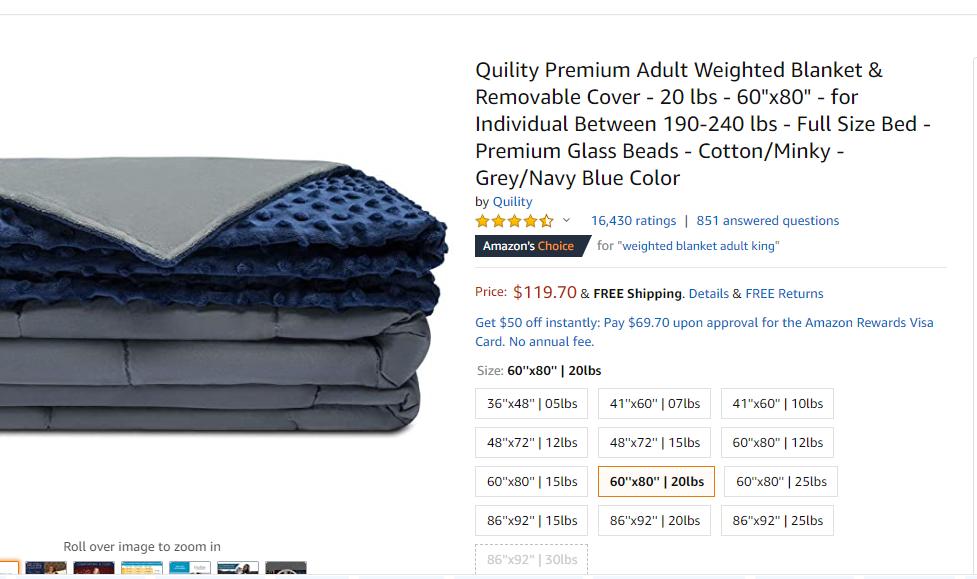Open the shipping Details link

pos(708,294)
